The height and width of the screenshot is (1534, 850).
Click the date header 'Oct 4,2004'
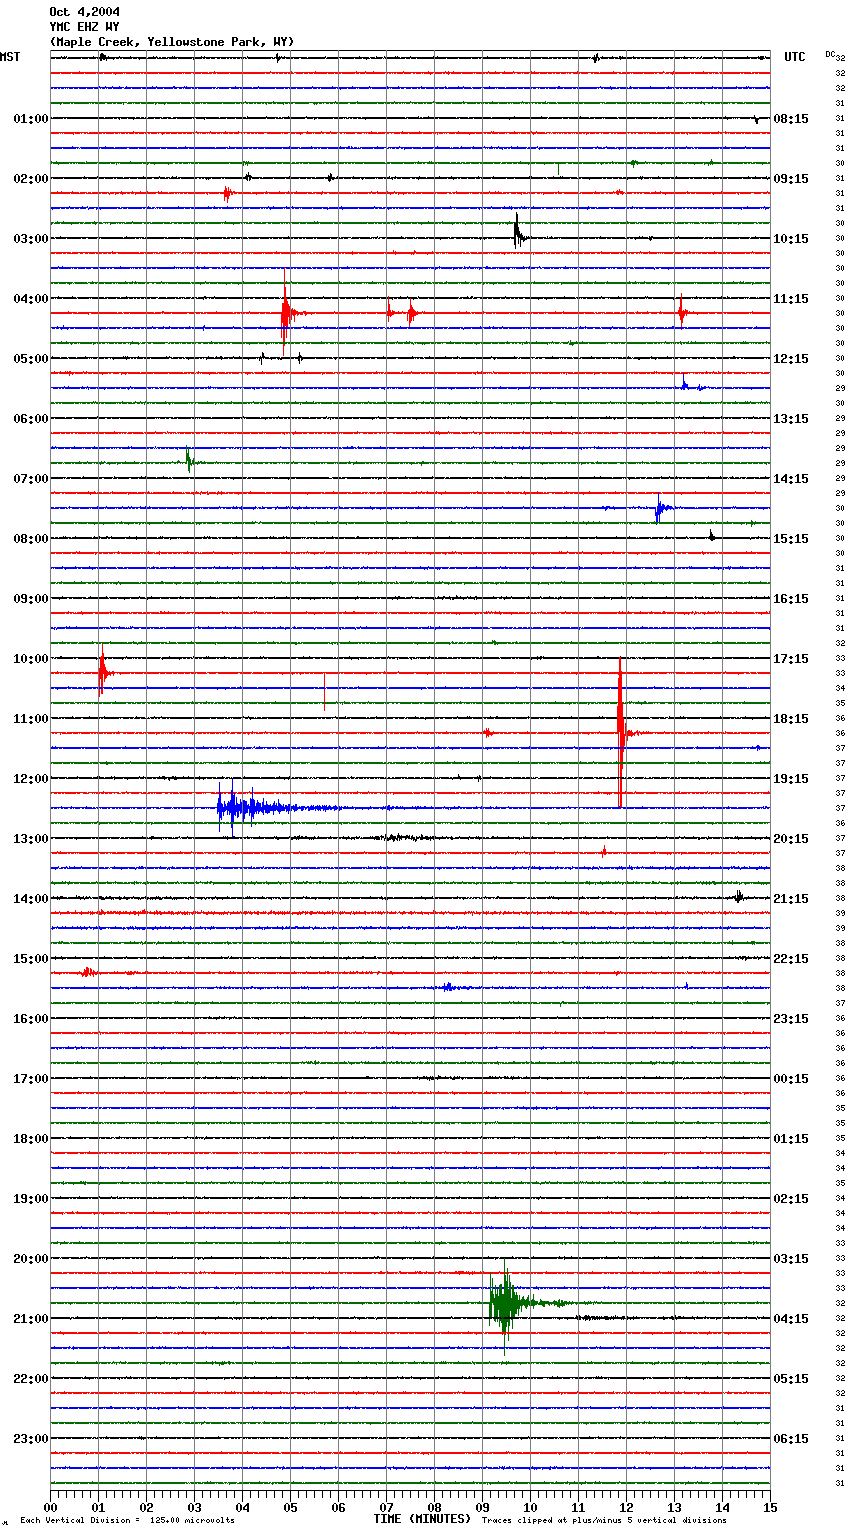(85, 12)
